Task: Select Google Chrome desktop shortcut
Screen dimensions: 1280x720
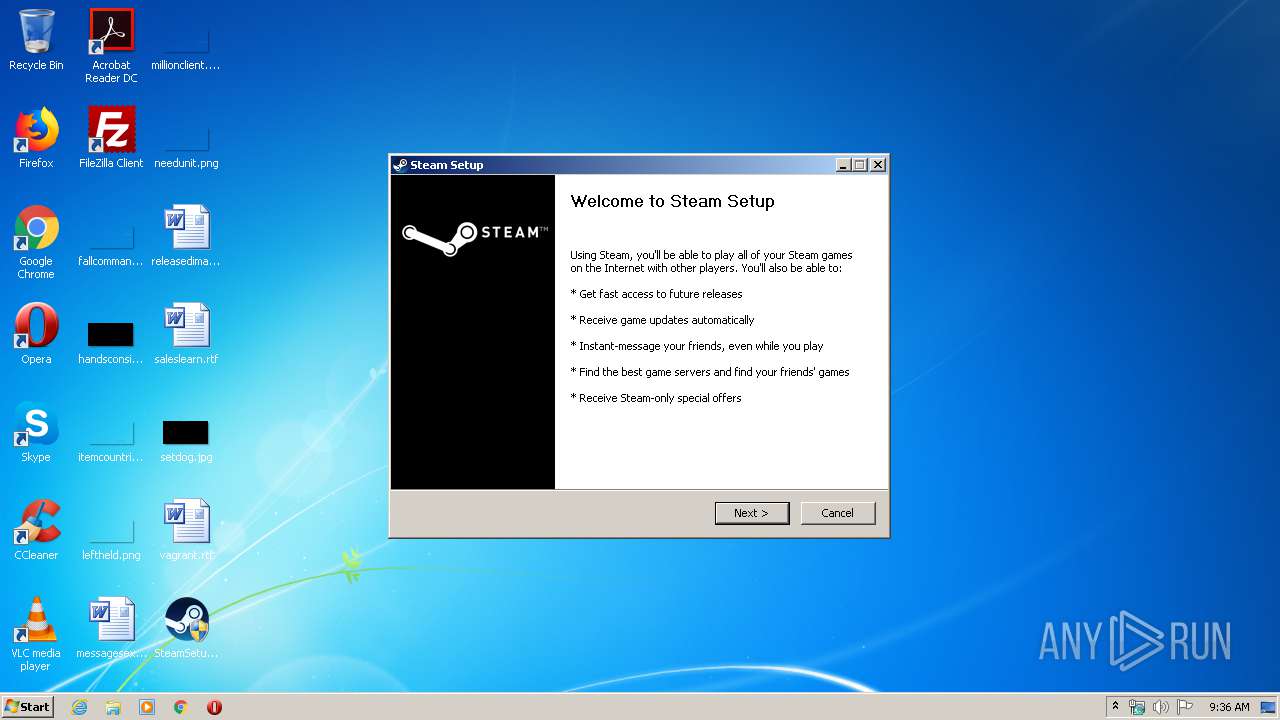Action: (36, 242)
